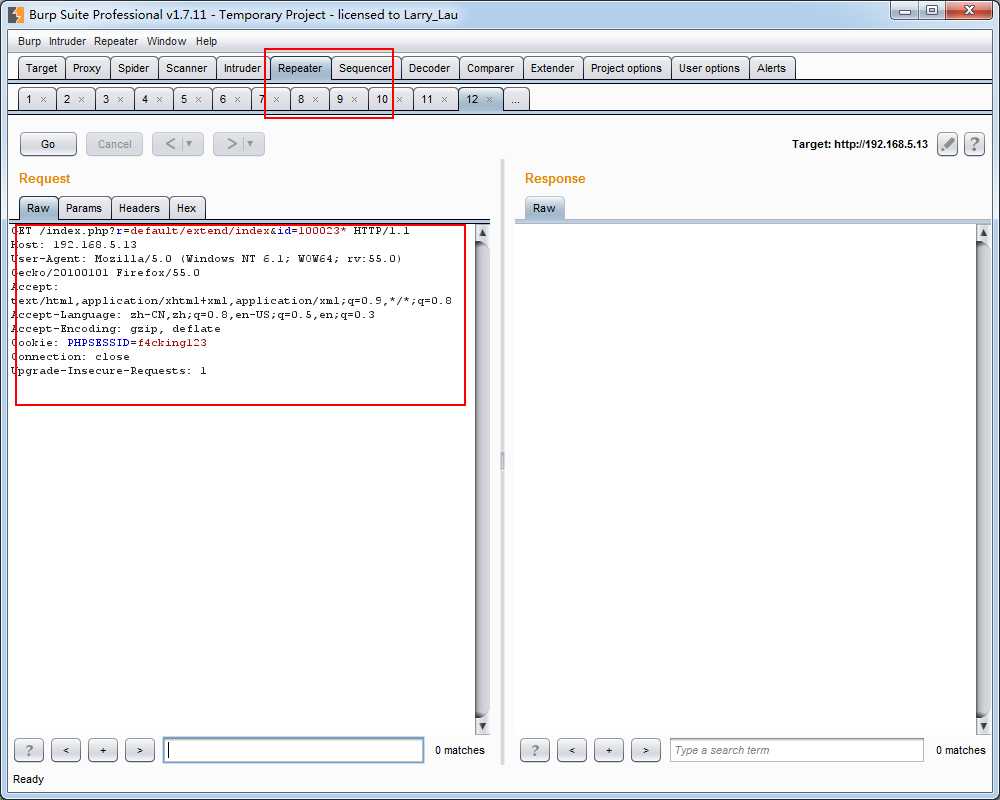The height and width of the screenshot is (800, 1000).
Task: Switch request view to Headers tab
Action: click(x=139, y=208)
